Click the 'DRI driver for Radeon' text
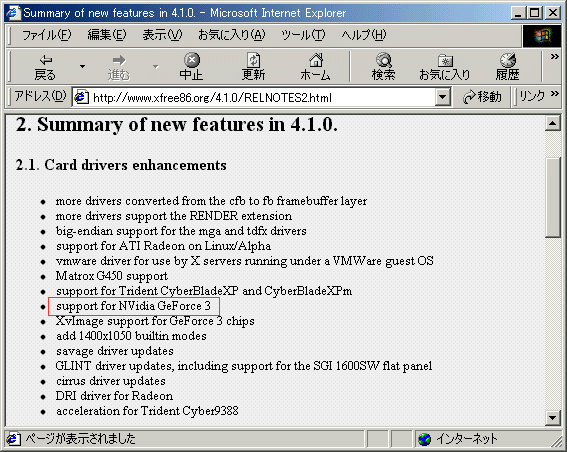 [114, 396]
